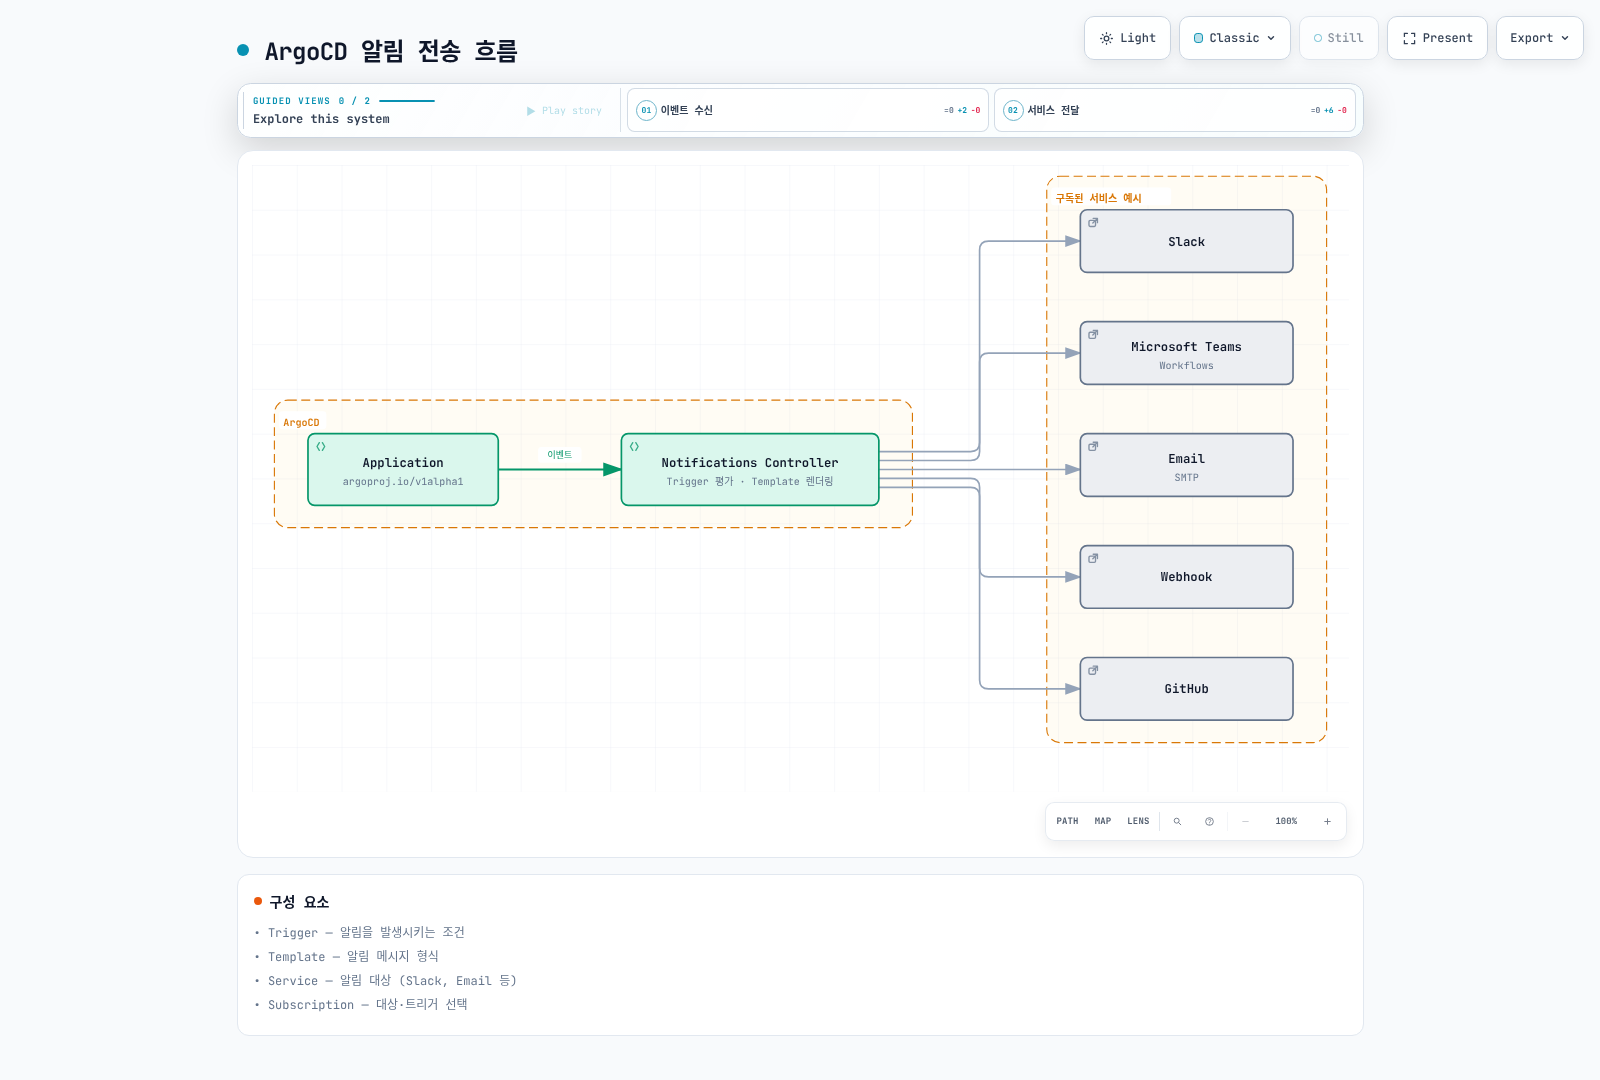Screen dimensions: 1600x1080
Task: Select guided view 01 이벤트 수신
Action: 807,110
